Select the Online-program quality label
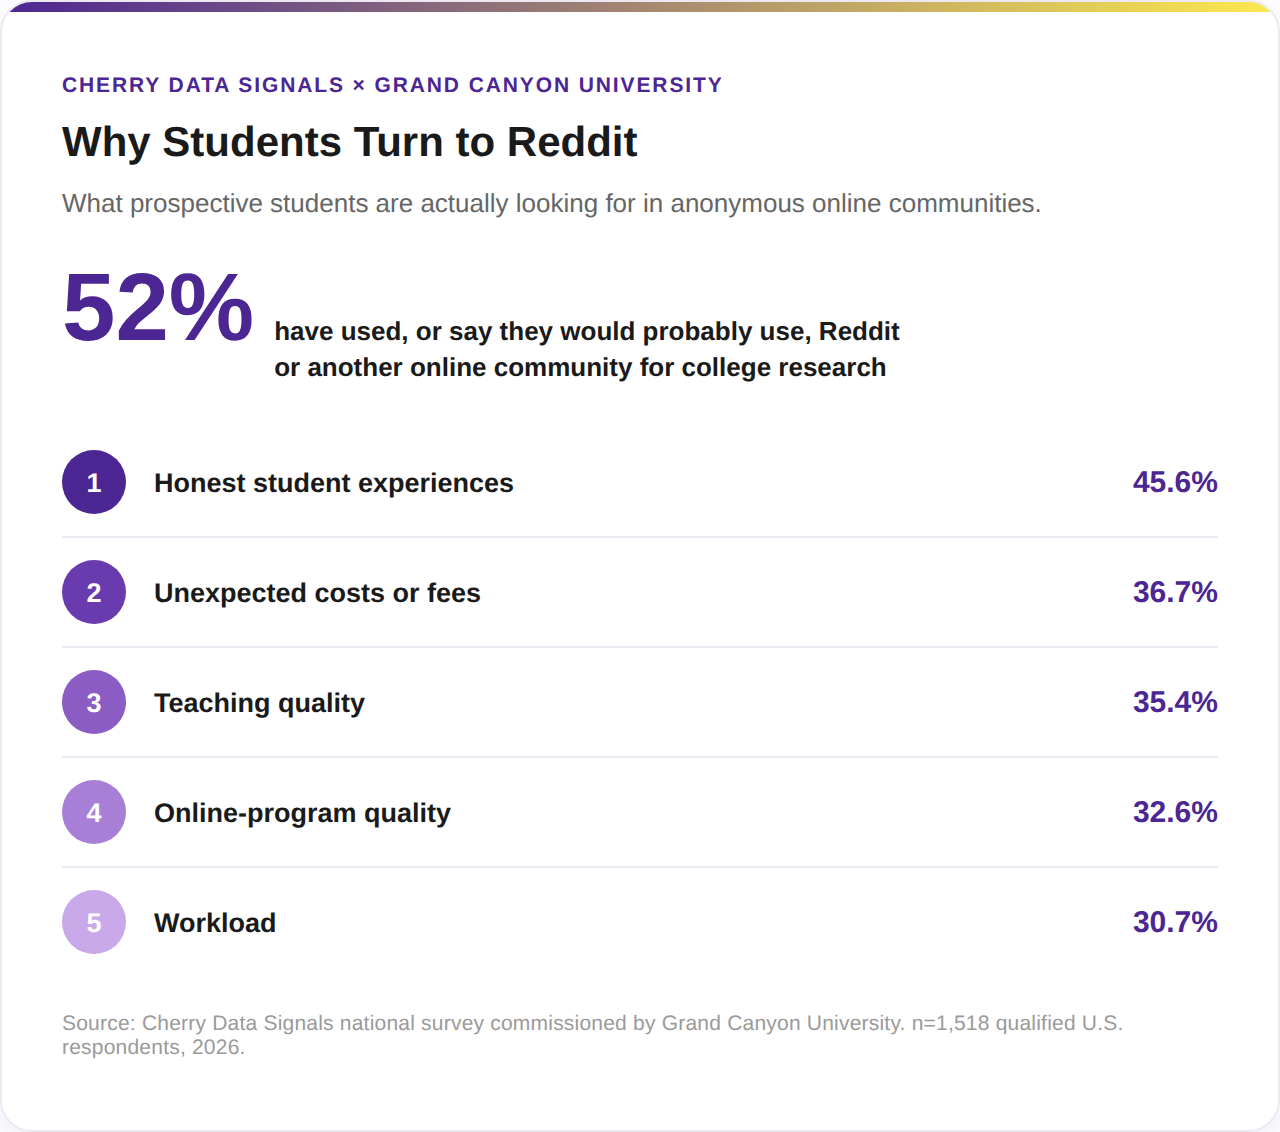 tap(302, 813)
